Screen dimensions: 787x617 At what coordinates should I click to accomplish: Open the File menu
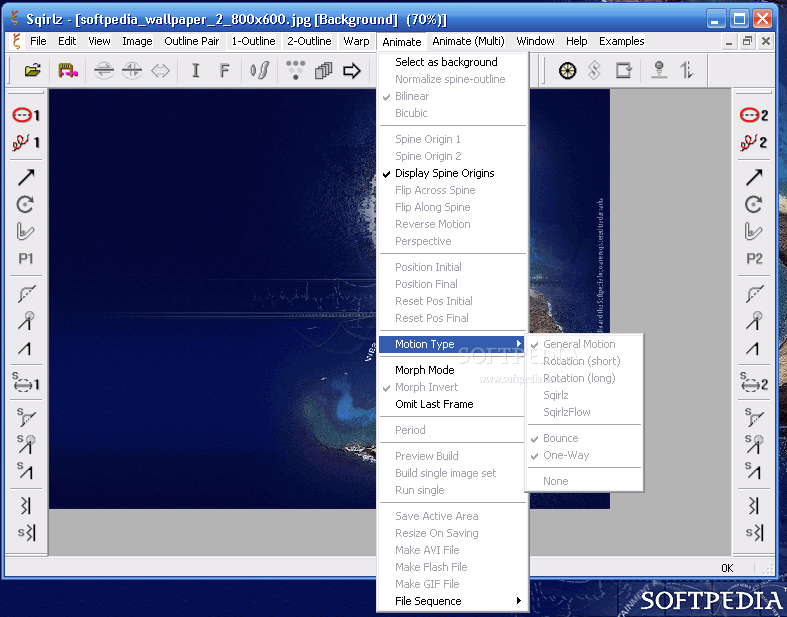tap(38, 41)
